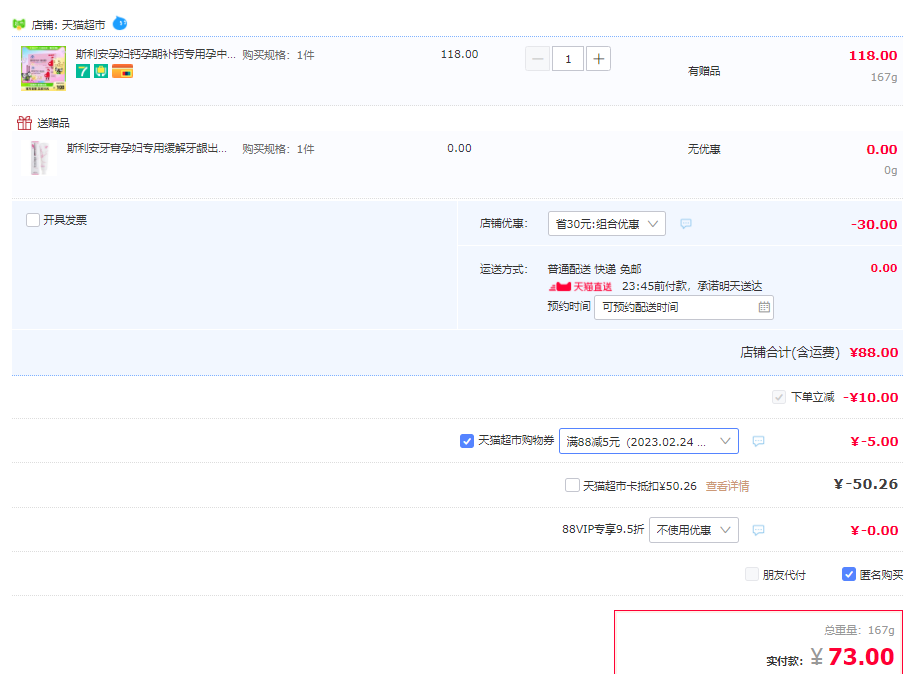Click the orange credit card badge
This screenshot has width=921, height=674.
pos(122,72)
